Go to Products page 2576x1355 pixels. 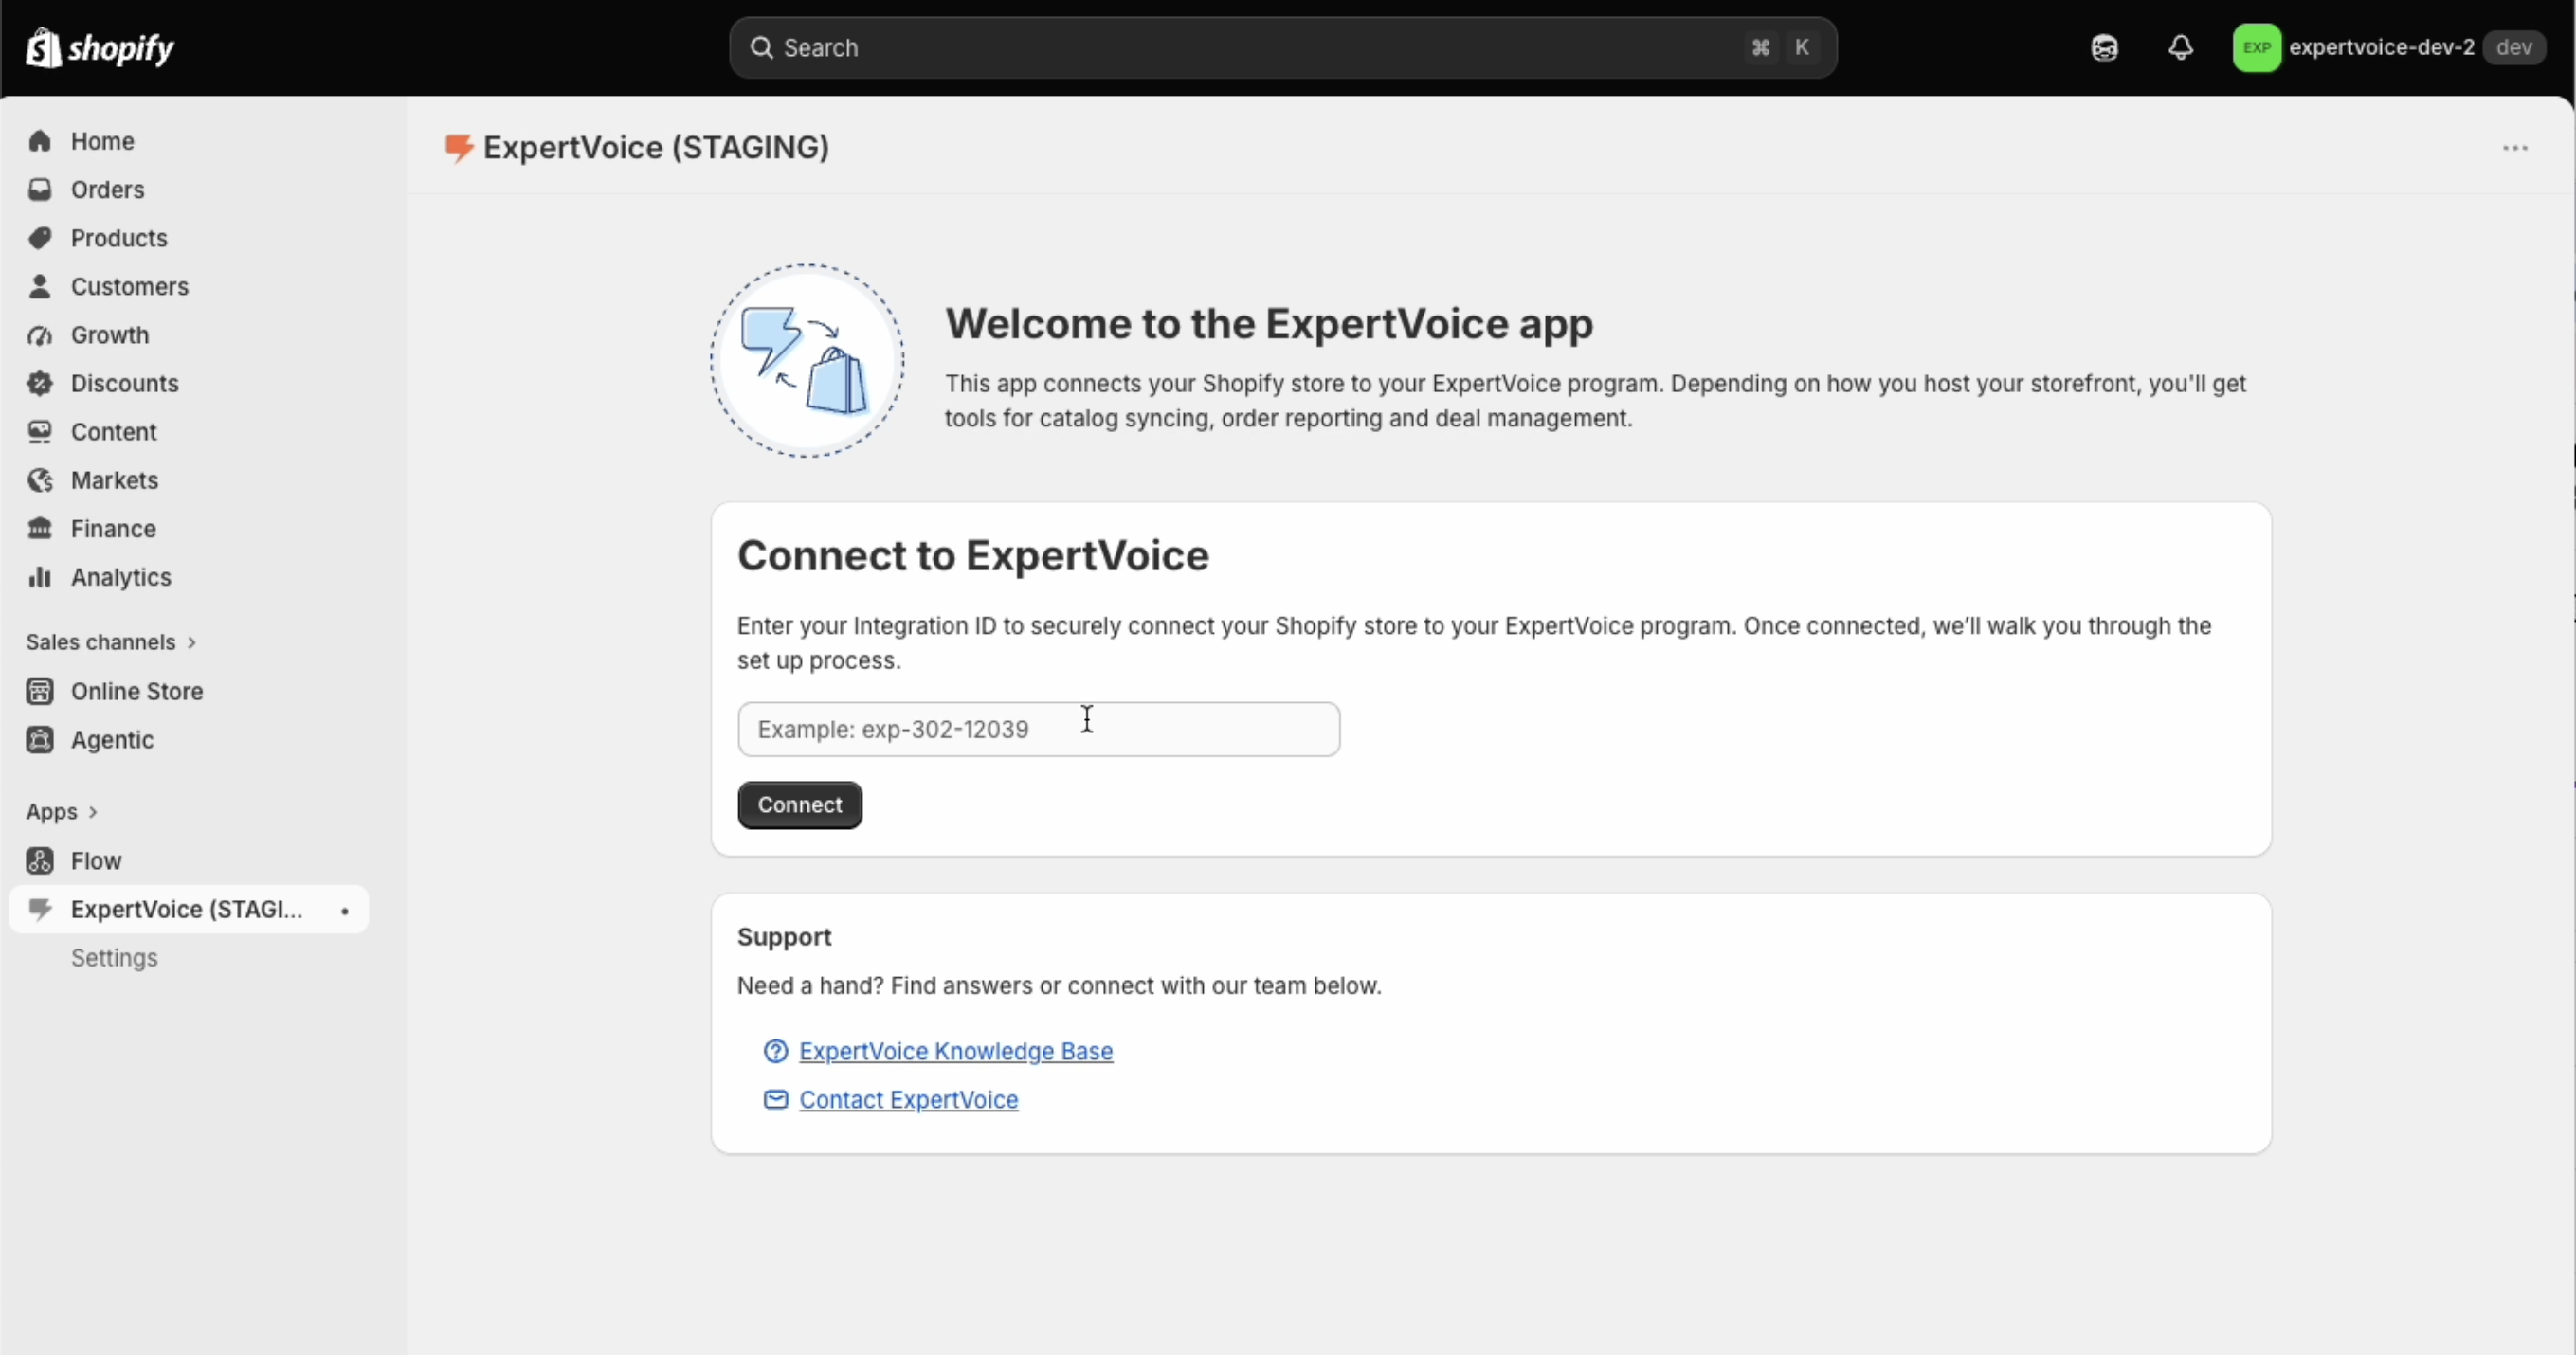pos(119,238)
